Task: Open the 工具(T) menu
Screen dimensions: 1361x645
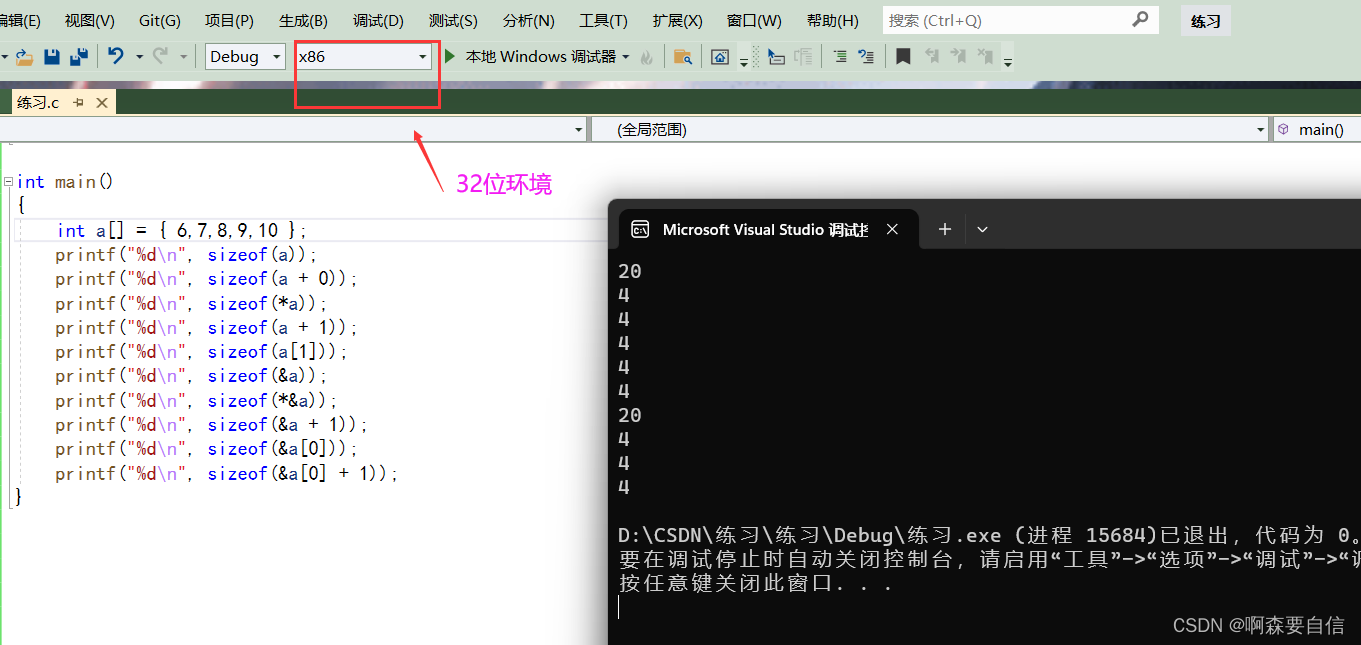Action: [x=603, y=20]
